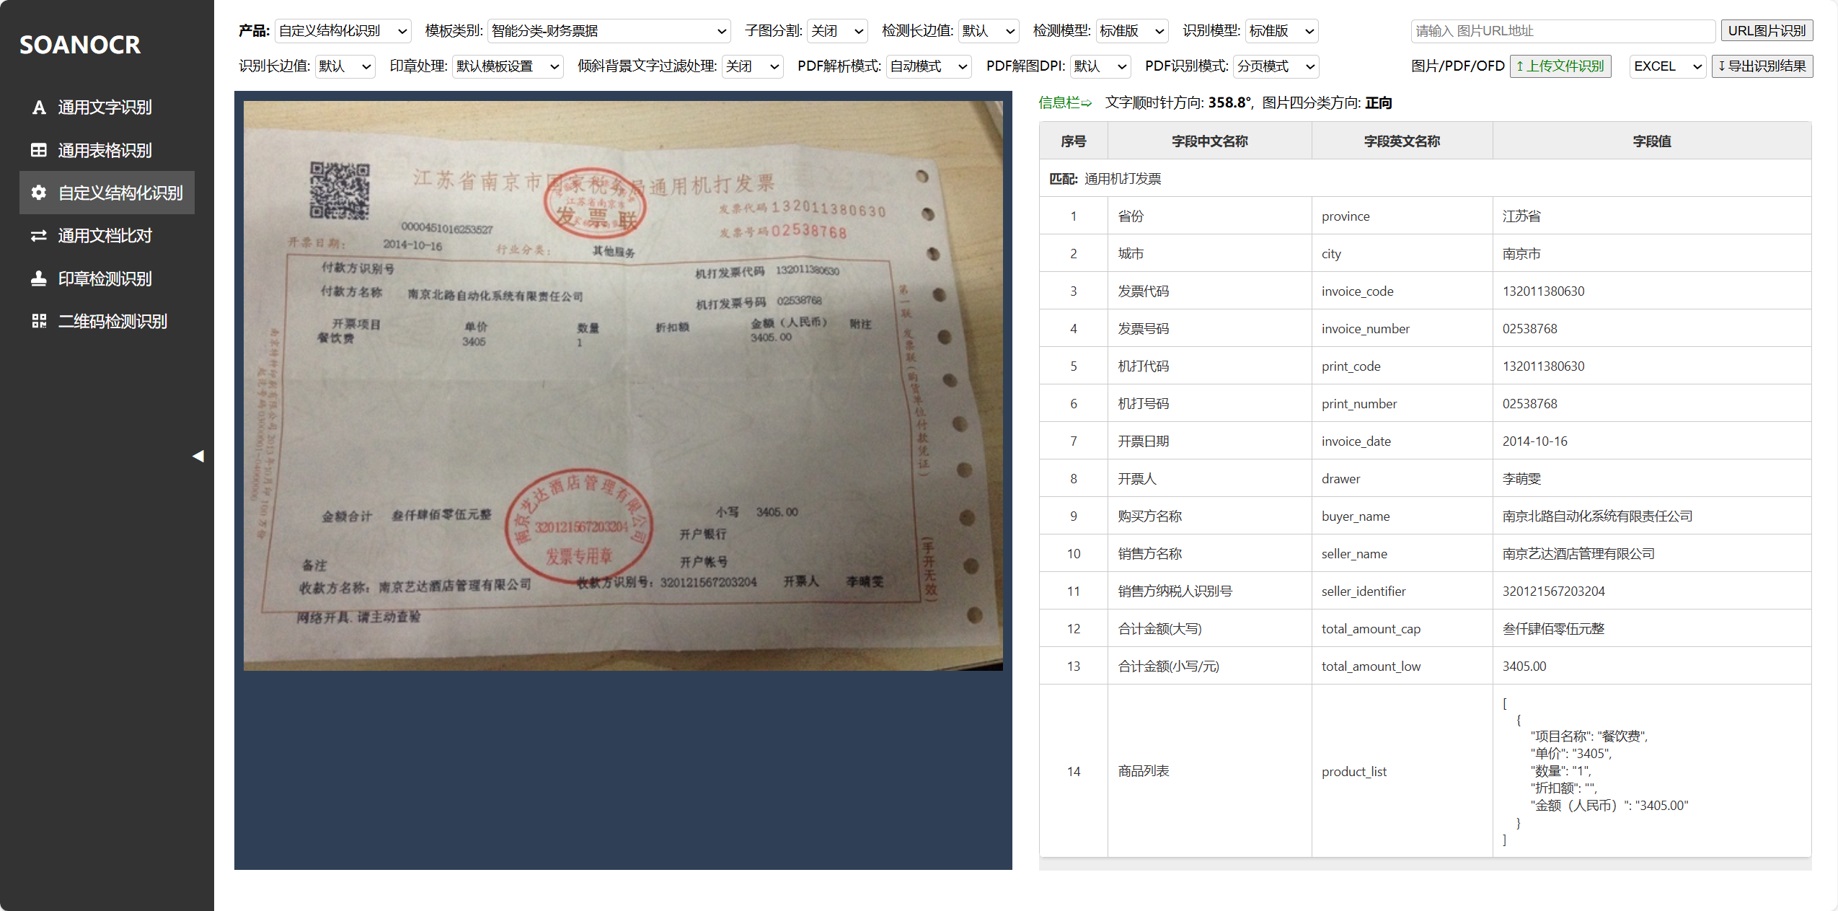This screenshot has width=1838, height=911.
Task: Click the 通用文字识别 letter A icon
Action: pyautogui.click(x=38, y=107)
